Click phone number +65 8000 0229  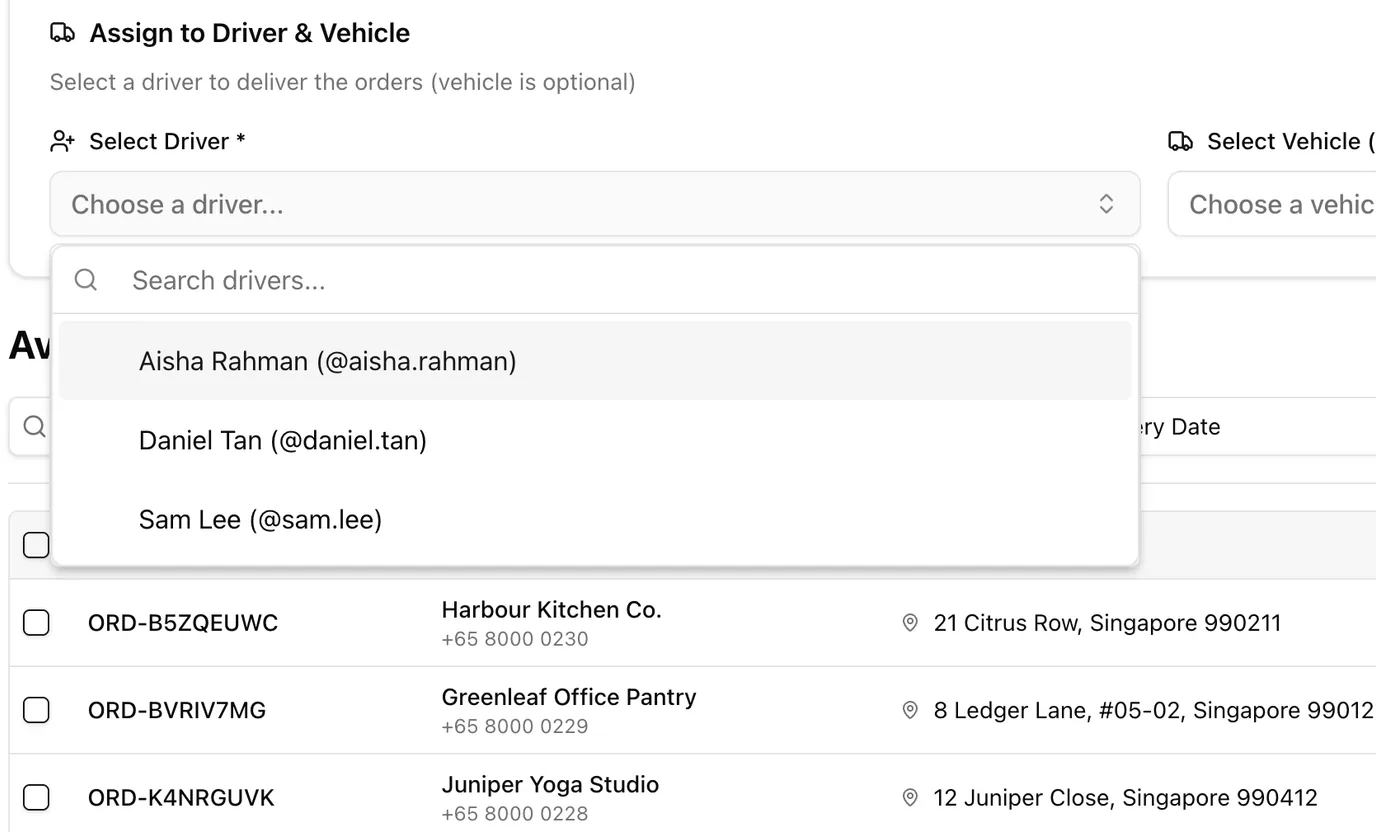tap(515, 727)
